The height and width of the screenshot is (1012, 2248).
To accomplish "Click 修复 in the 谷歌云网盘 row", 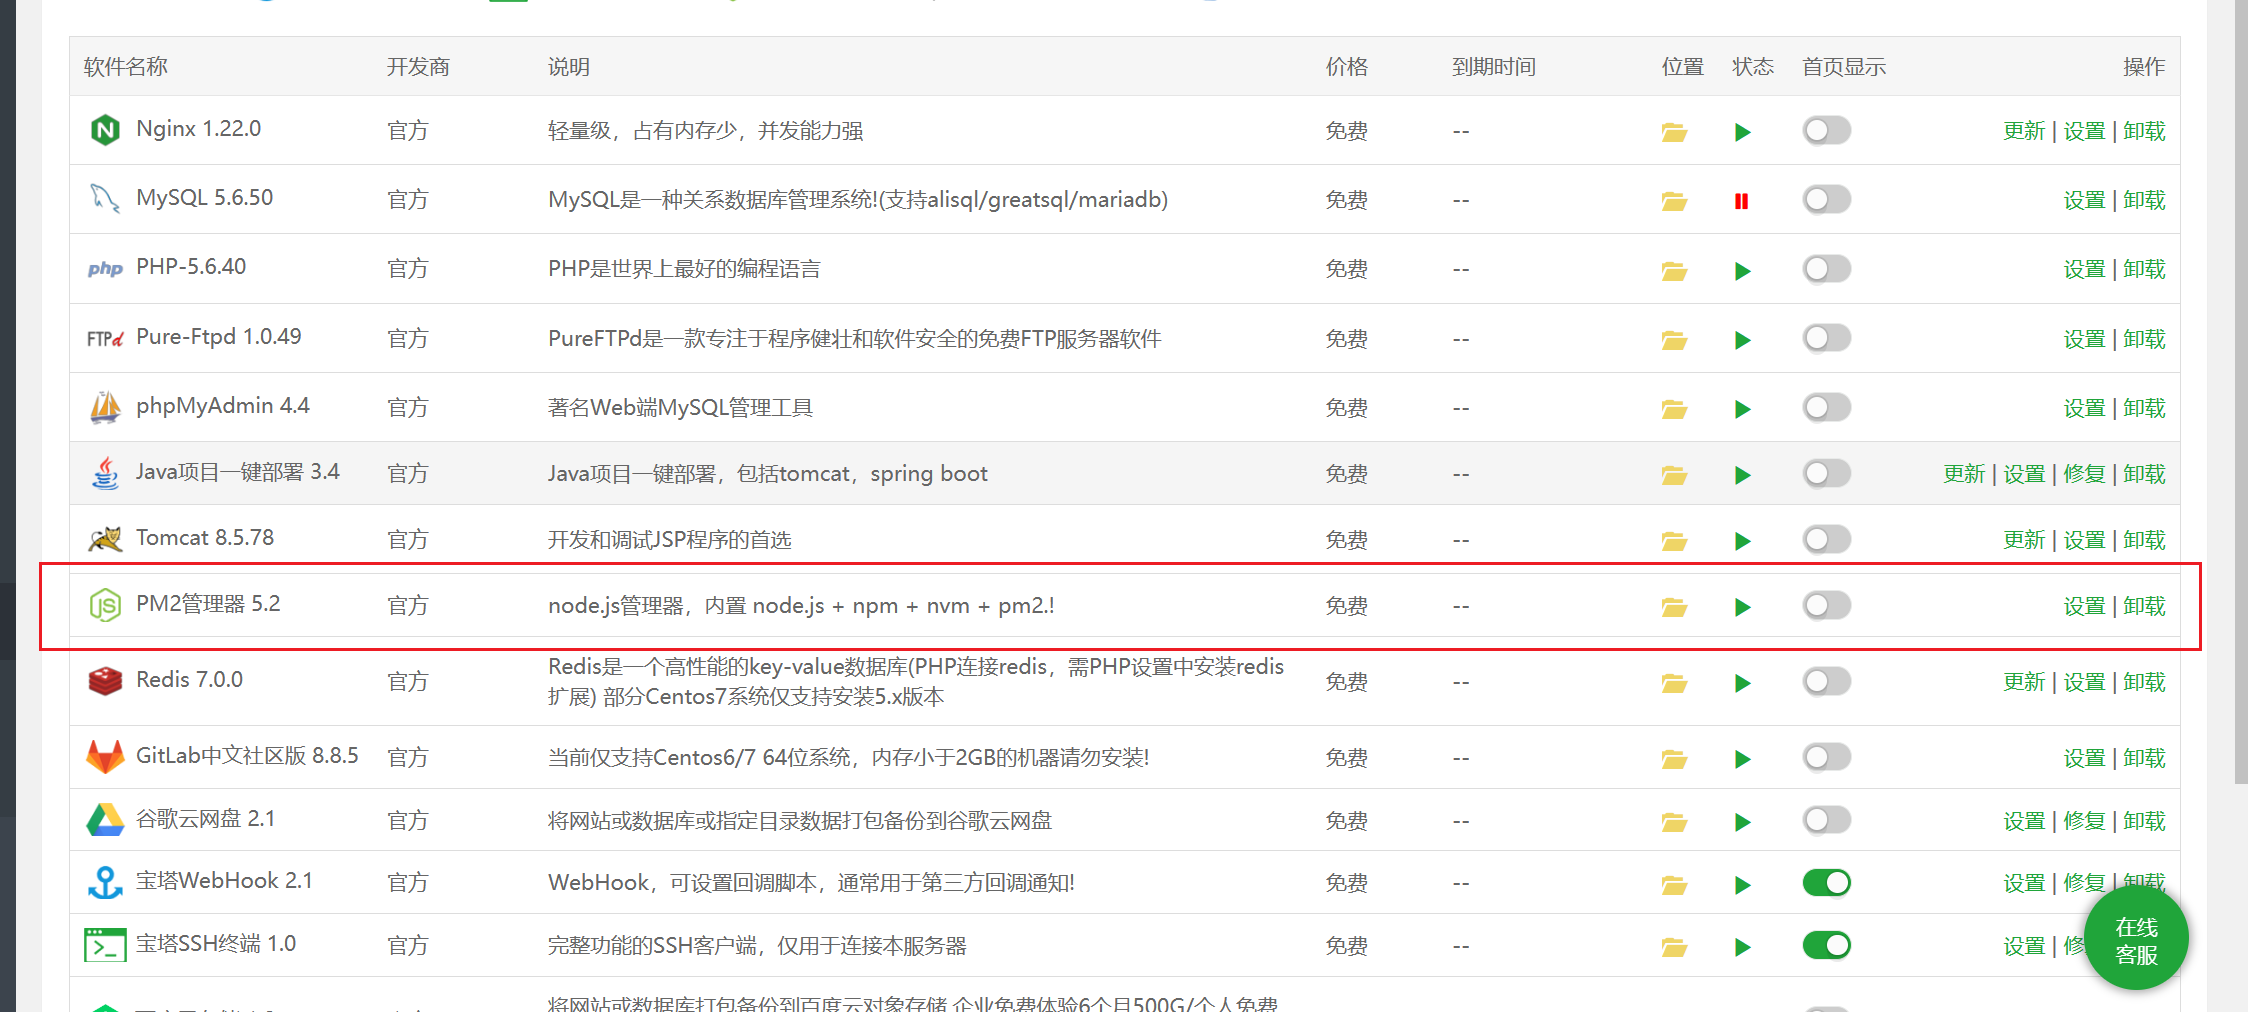I will [2084, 821].
